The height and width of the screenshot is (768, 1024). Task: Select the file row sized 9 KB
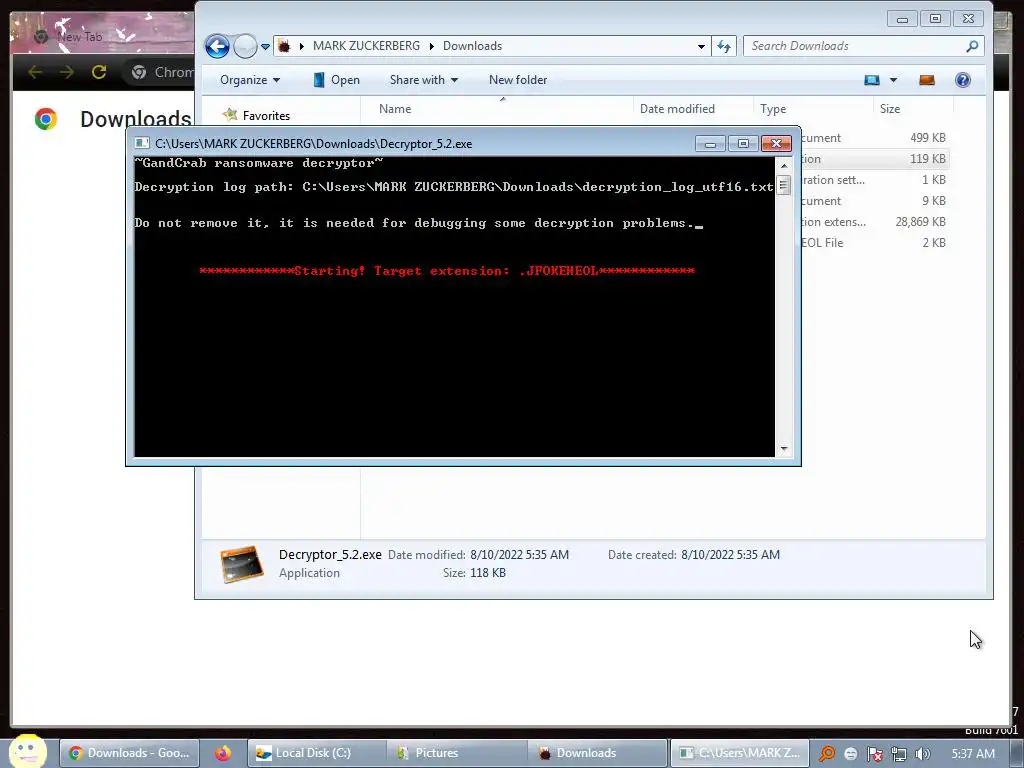(874, 200)
